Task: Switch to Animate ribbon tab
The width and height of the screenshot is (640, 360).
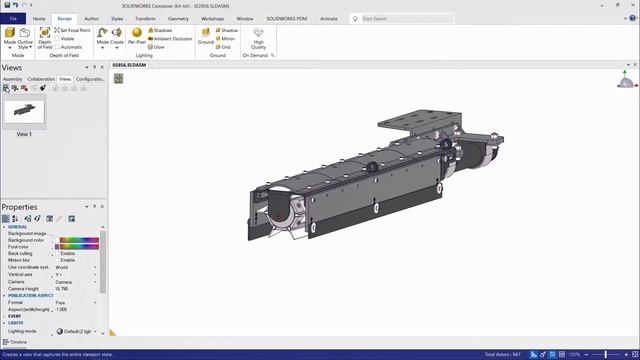Action: click(329, 19)
